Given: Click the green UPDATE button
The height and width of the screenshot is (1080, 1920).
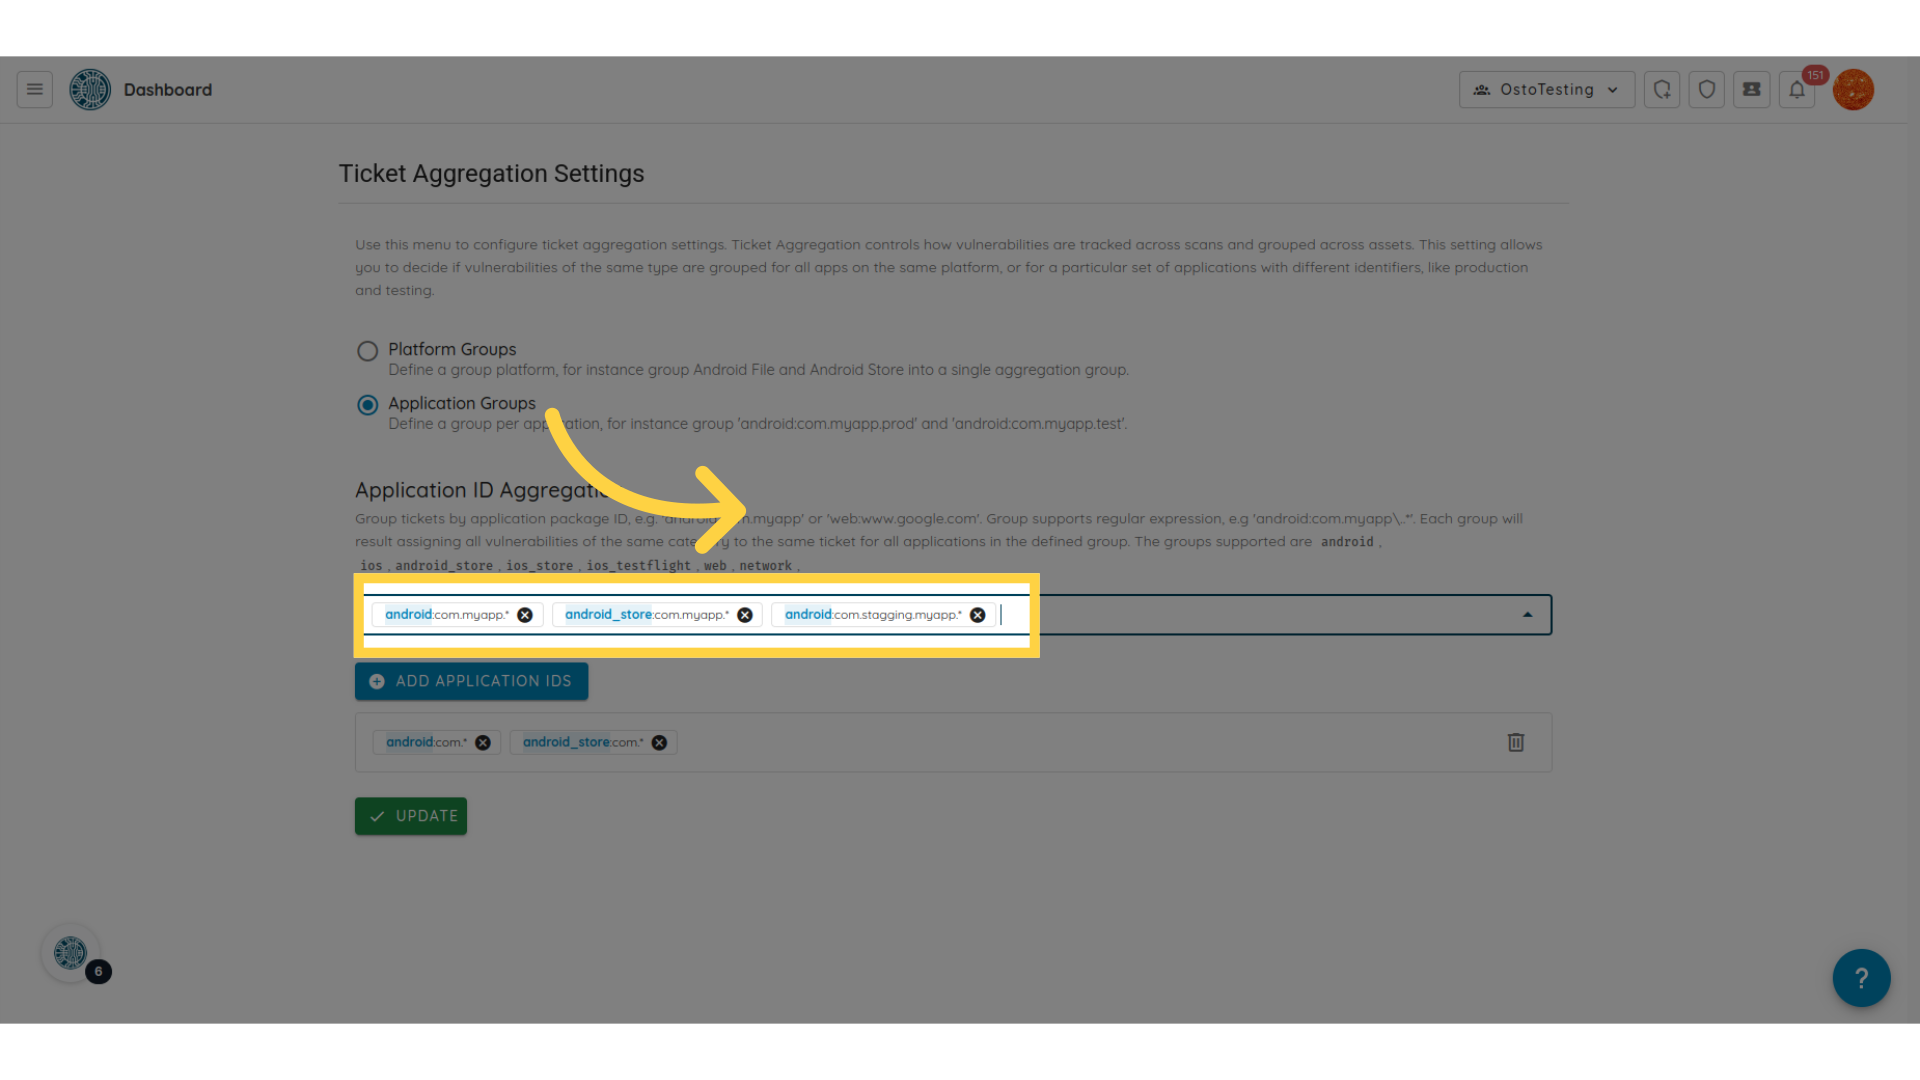Looking at the screenshot, I should 410,816.
